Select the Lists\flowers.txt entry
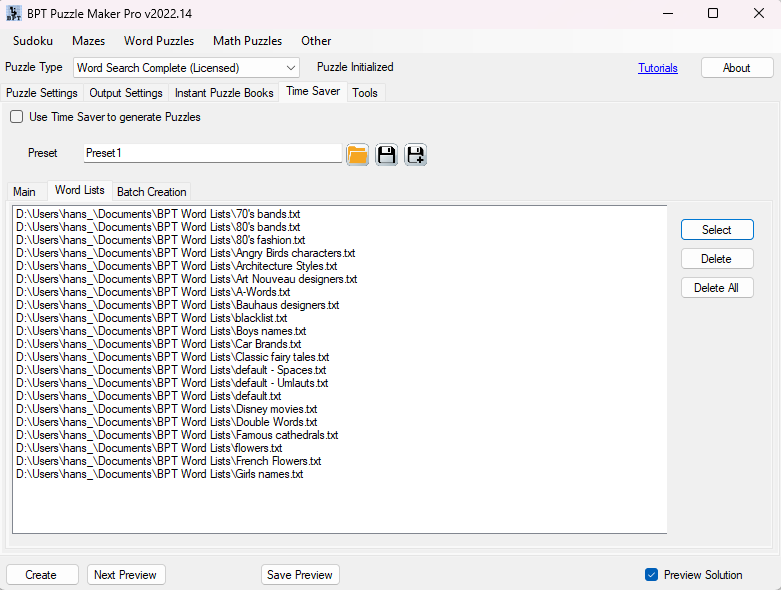Image resolution: width=781 pixels, height=590 pixels. pyautogui.click(x=149, y=448)
